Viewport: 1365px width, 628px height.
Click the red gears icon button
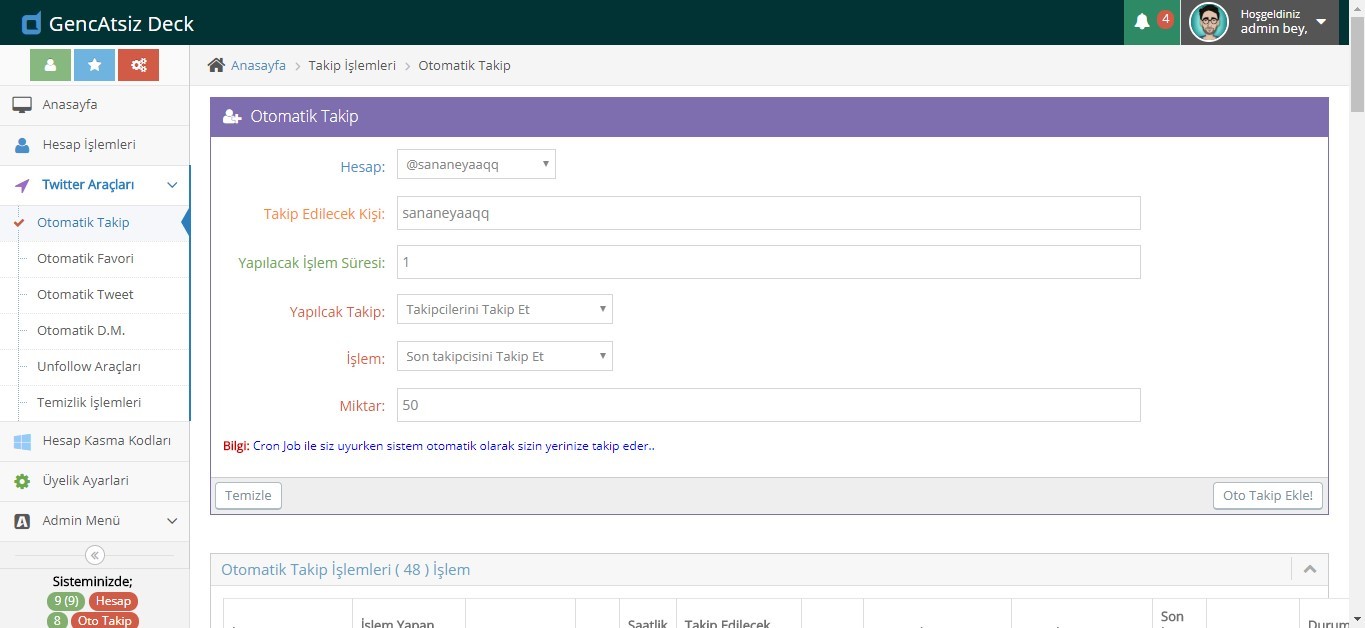[138, 65]
